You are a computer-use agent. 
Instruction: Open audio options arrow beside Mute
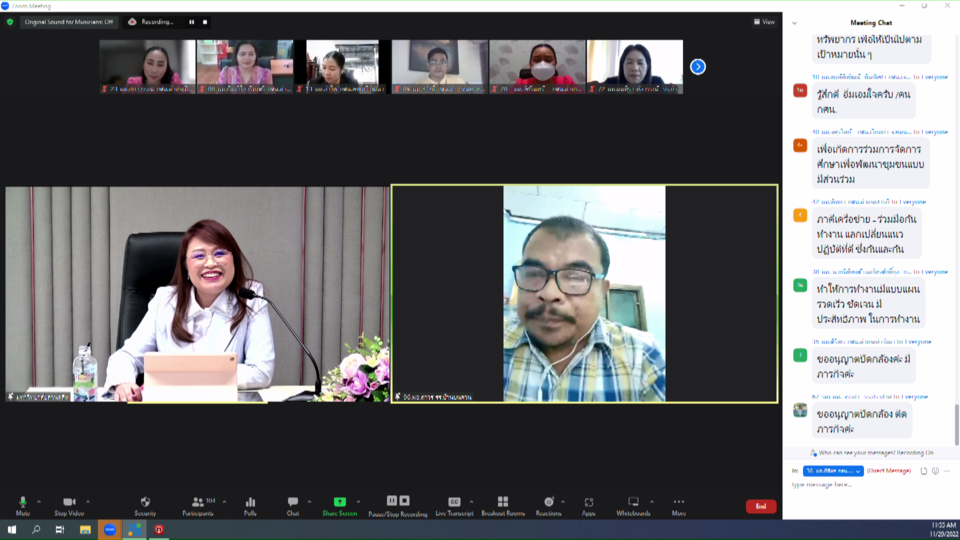pyautogui.click(x=39, y=502)
